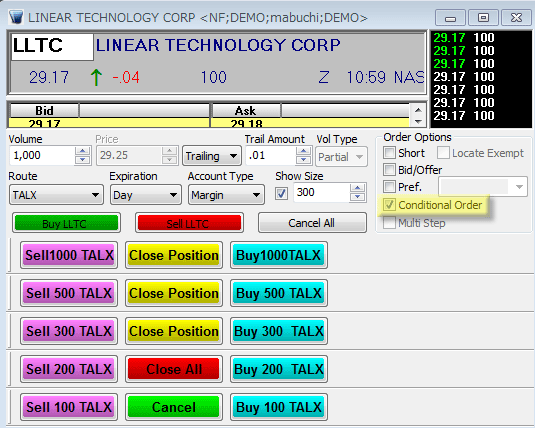
Task: Click the app icon in the title bar
Action: point(16,17)
